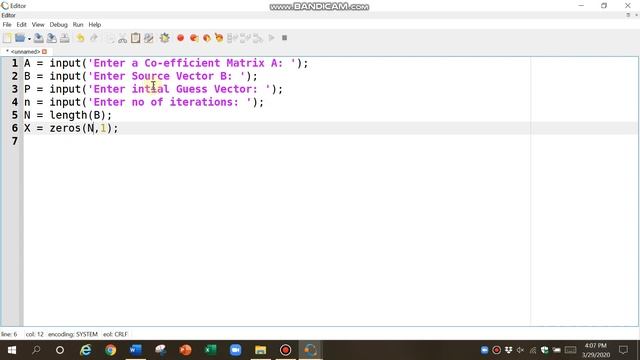Open the Help menu

tap(95, 24)
